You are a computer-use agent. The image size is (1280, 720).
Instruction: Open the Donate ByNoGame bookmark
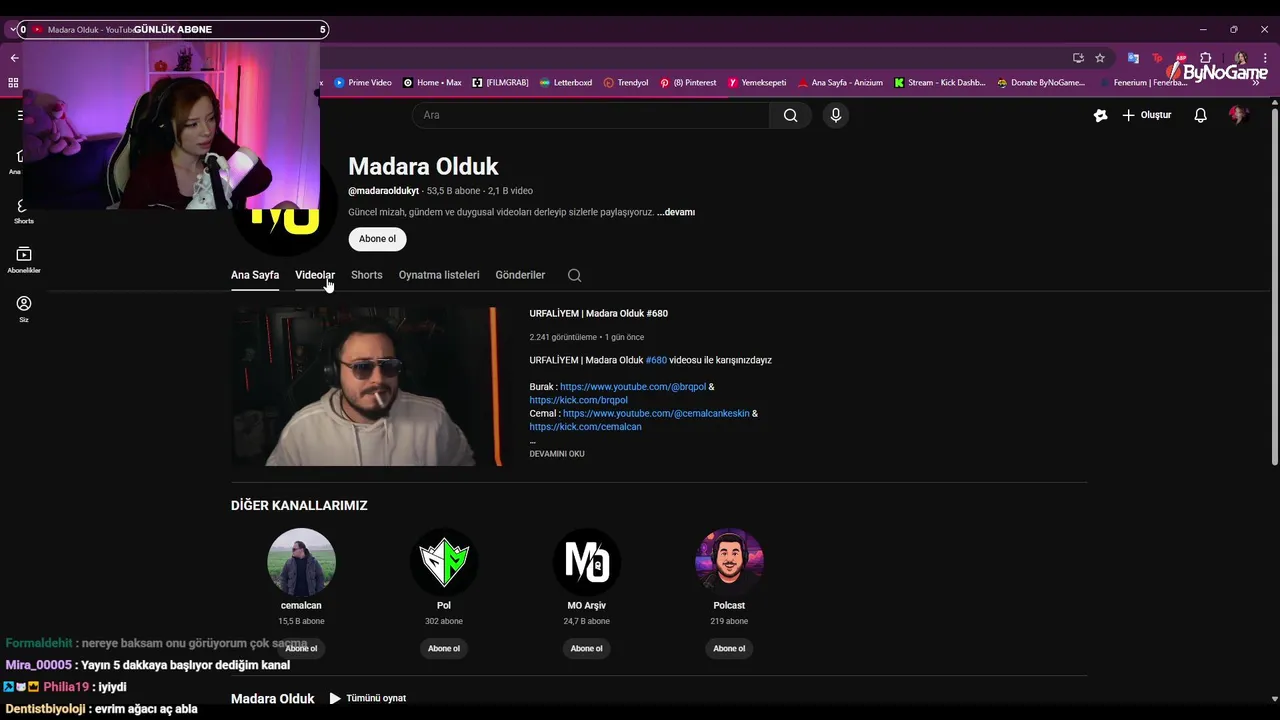[x=1041, y=83]
